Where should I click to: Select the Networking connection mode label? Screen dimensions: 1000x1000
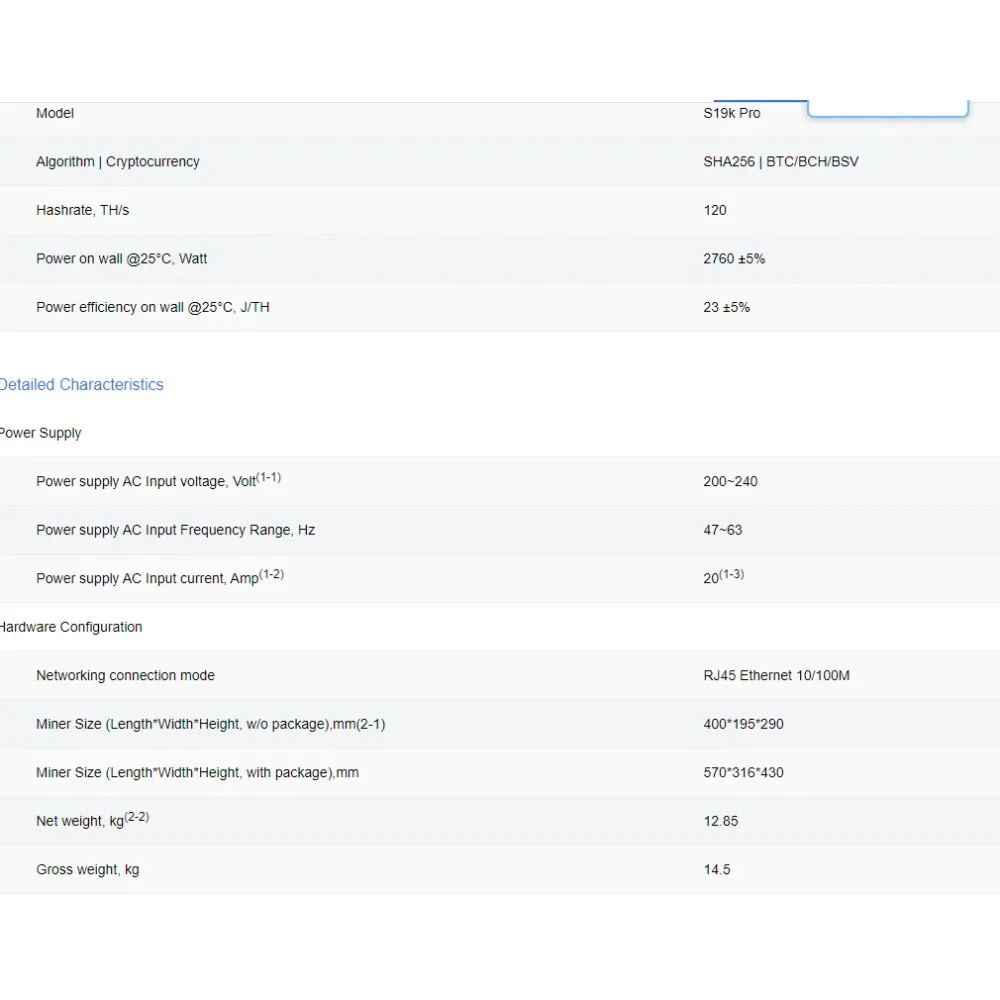(x=125, y=675)
